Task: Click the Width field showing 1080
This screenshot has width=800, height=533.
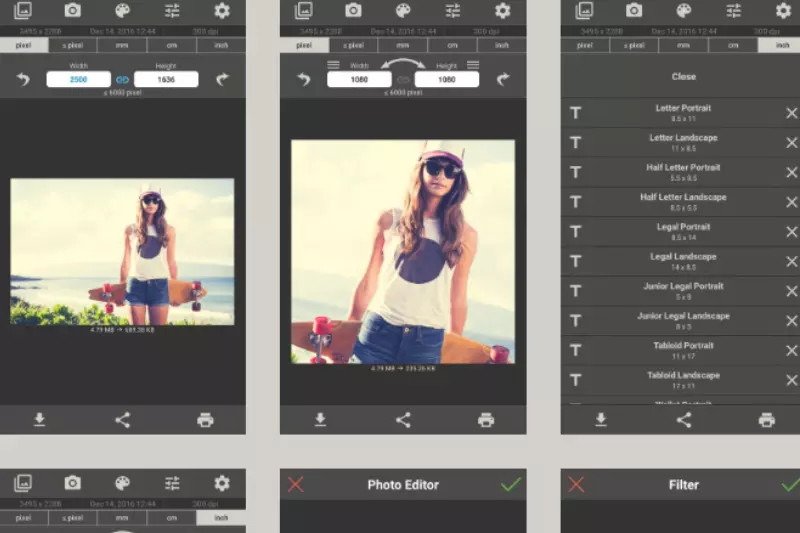Action: [x=359, y=79]
